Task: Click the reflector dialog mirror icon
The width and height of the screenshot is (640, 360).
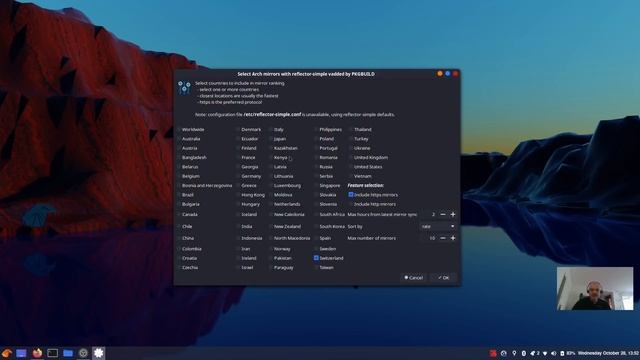Action: click(184, 87)
